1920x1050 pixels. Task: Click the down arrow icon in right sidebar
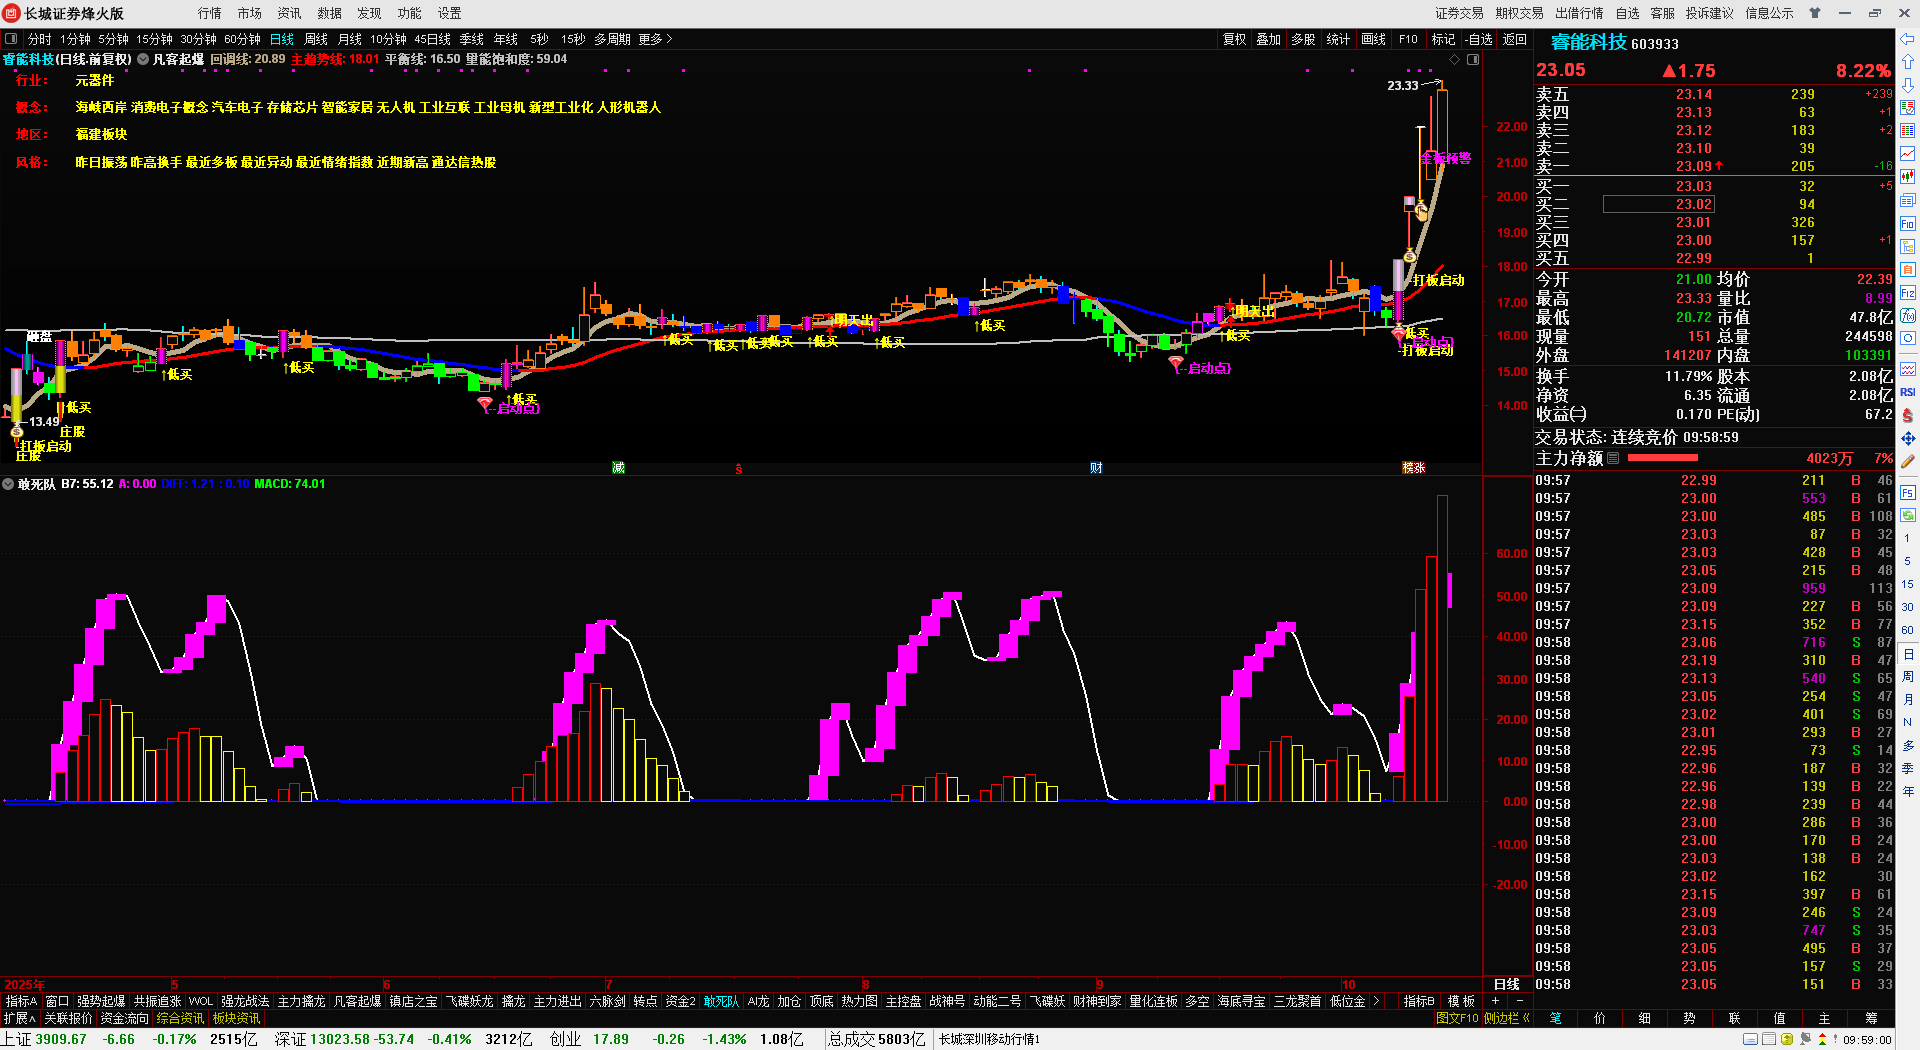point(1908,85)
